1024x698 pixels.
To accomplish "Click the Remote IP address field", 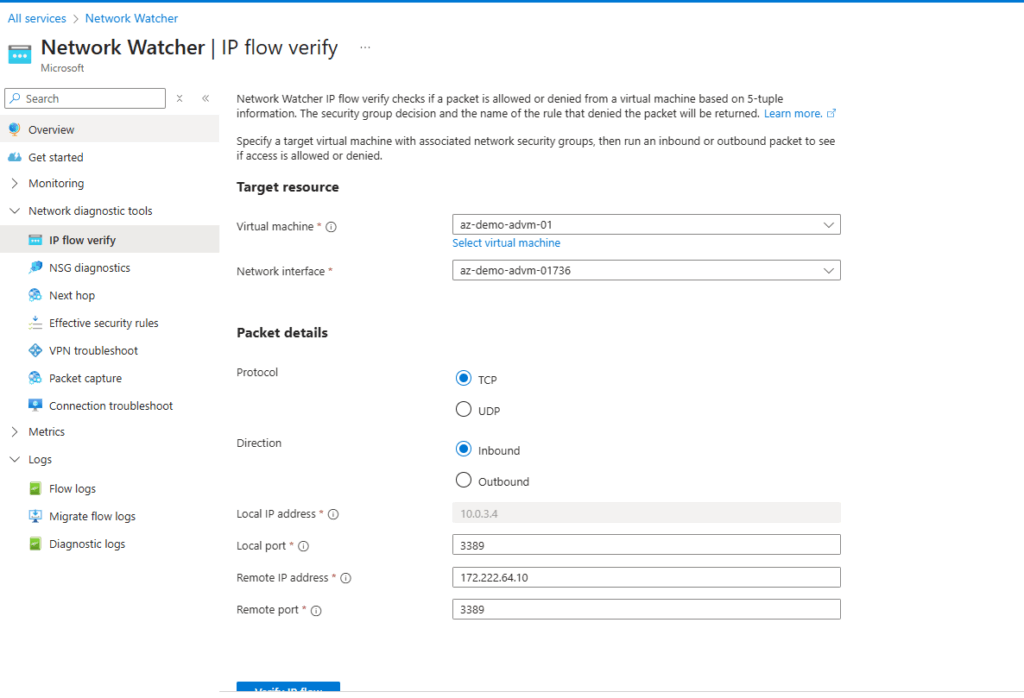I will tap(646, 578).
